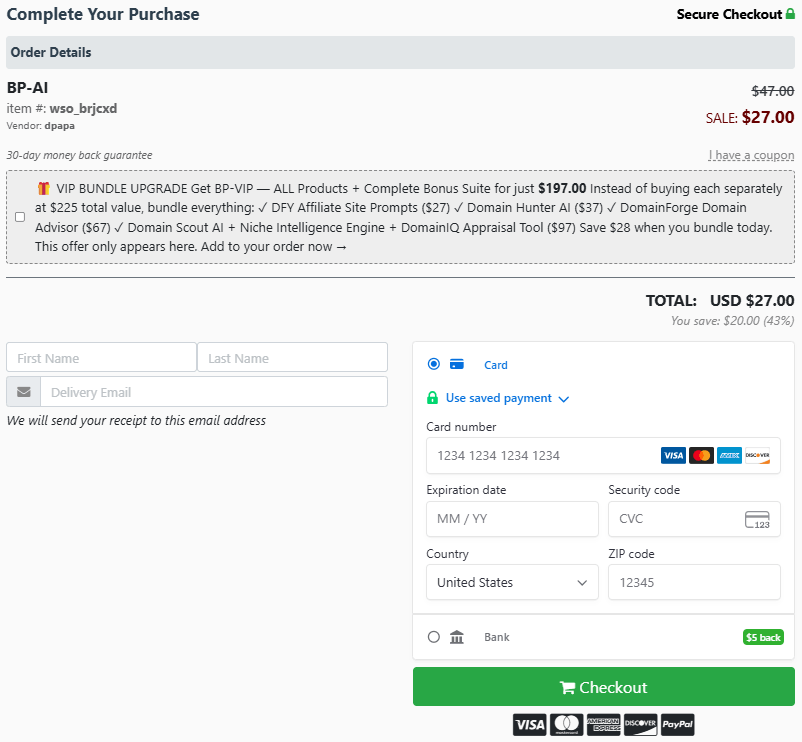This screenshot has height=742, width=802.
Task: Focus the Expiration date MM / YY field
Action: coord(512,519)
